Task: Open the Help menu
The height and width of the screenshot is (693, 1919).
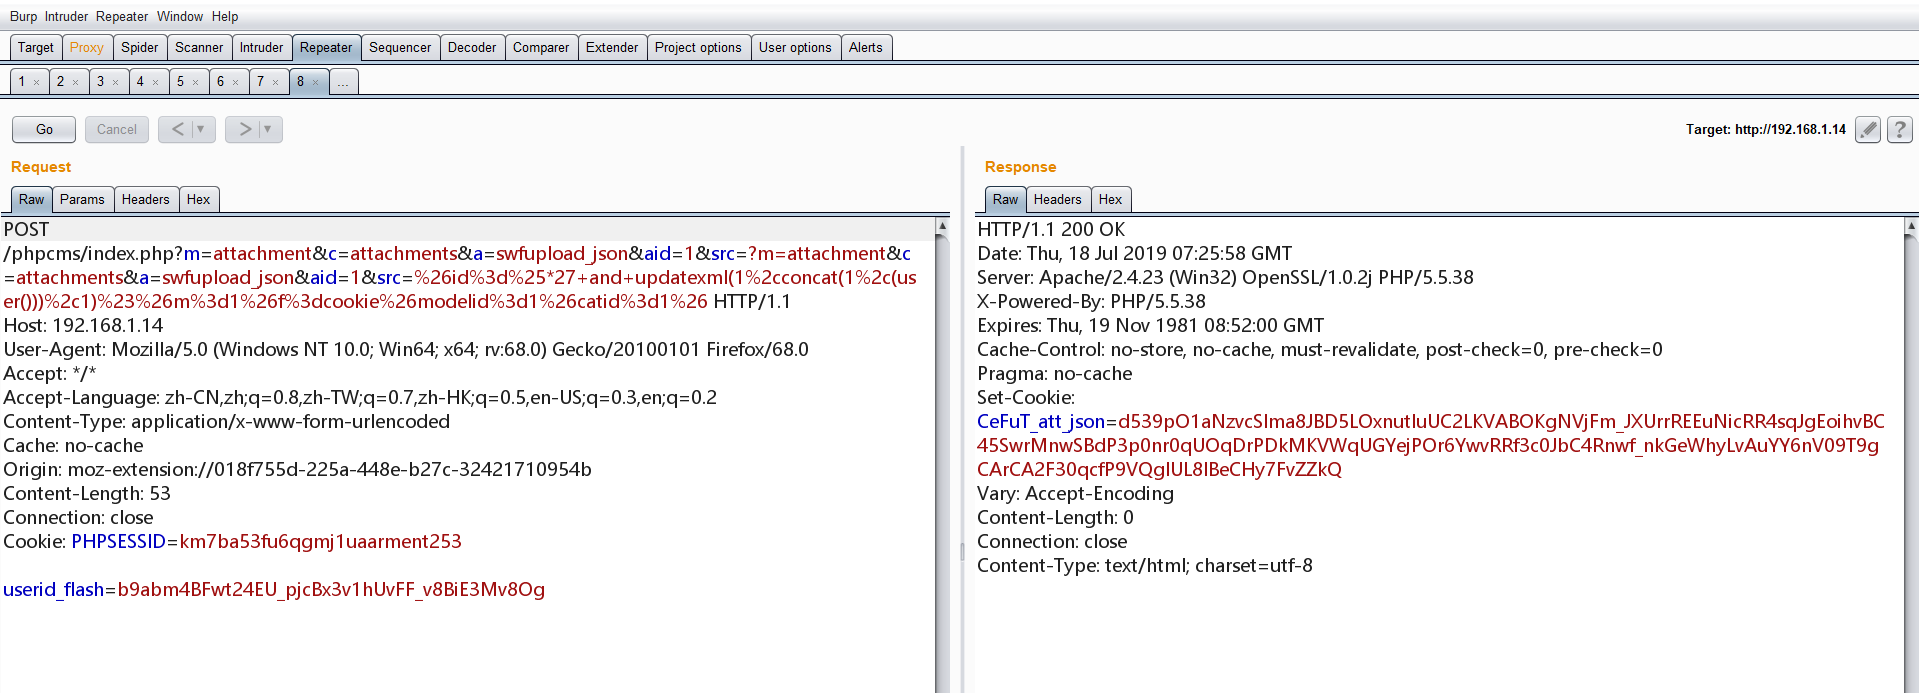Action: (x=225, y=16)
